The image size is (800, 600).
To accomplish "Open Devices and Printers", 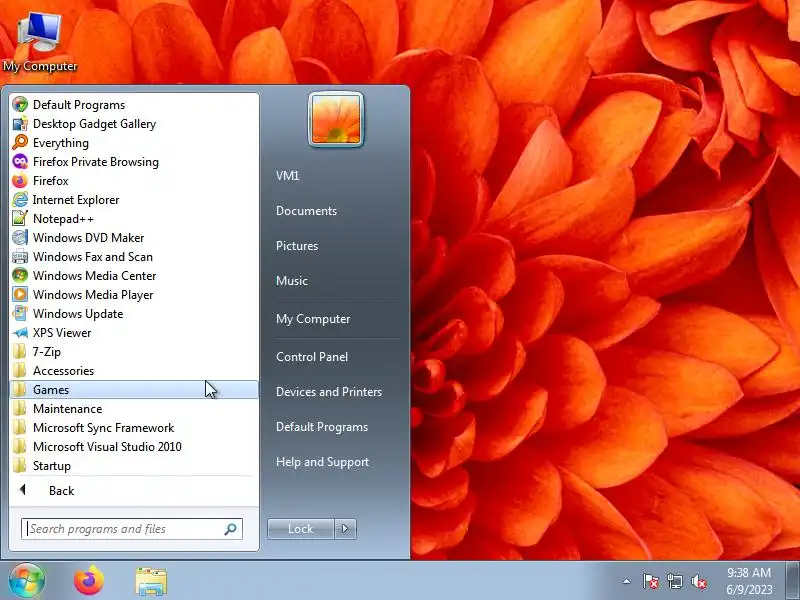I will tap(329, 392).
